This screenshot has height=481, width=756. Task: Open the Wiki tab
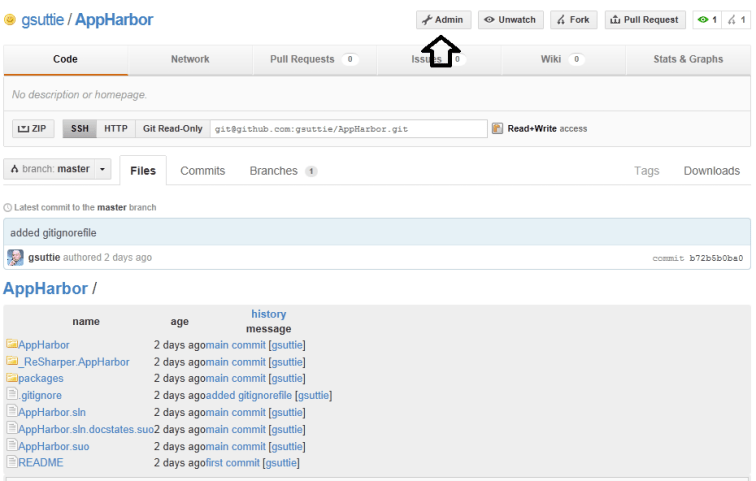[563, 59]
